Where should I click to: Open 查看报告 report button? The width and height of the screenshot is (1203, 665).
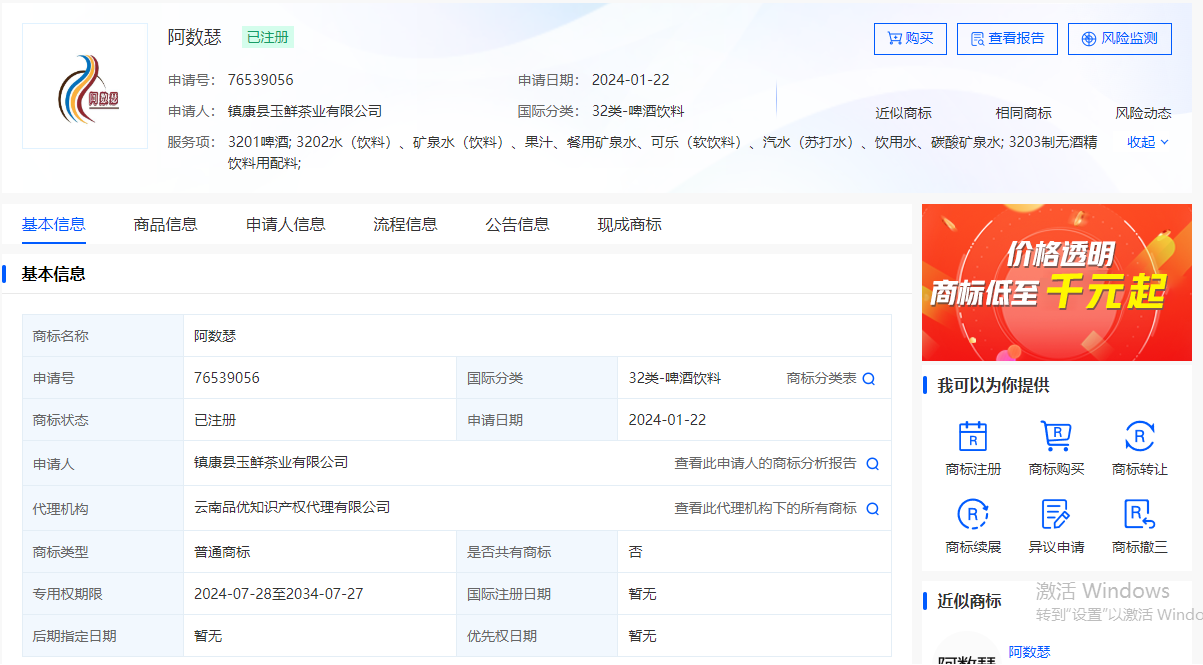point(1007,38)
